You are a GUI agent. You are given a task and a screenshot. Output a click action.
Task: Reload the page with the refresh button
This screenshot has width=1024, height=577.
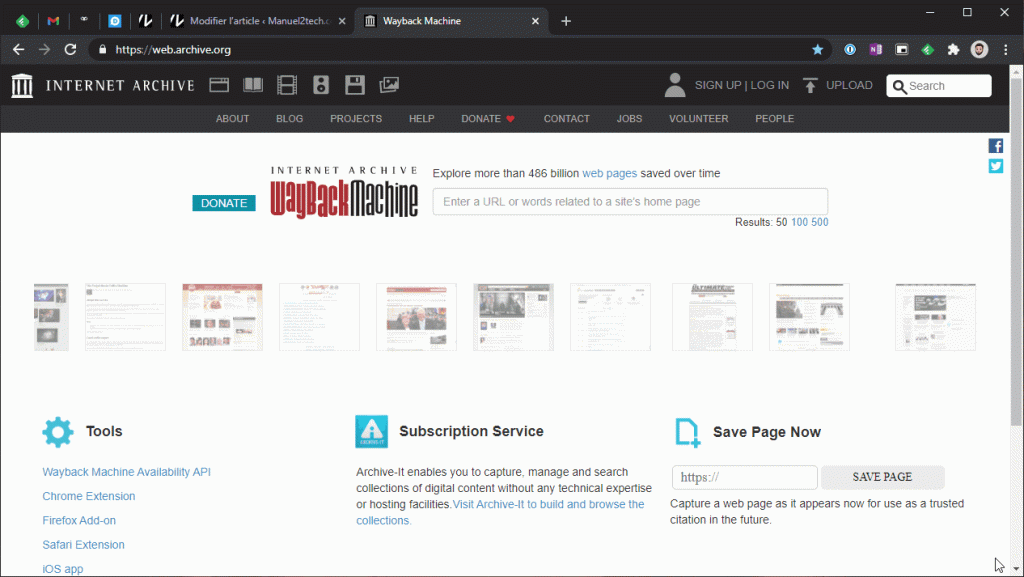(x=71, y=50)
